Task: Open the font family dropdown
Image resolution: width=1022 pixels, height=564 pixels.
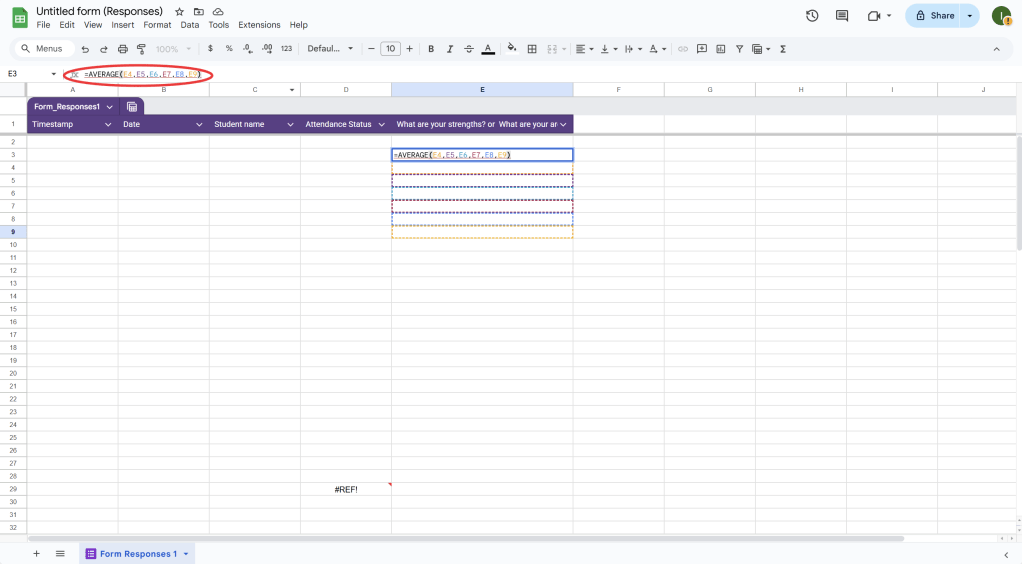Action: click(x=330, y=48)
